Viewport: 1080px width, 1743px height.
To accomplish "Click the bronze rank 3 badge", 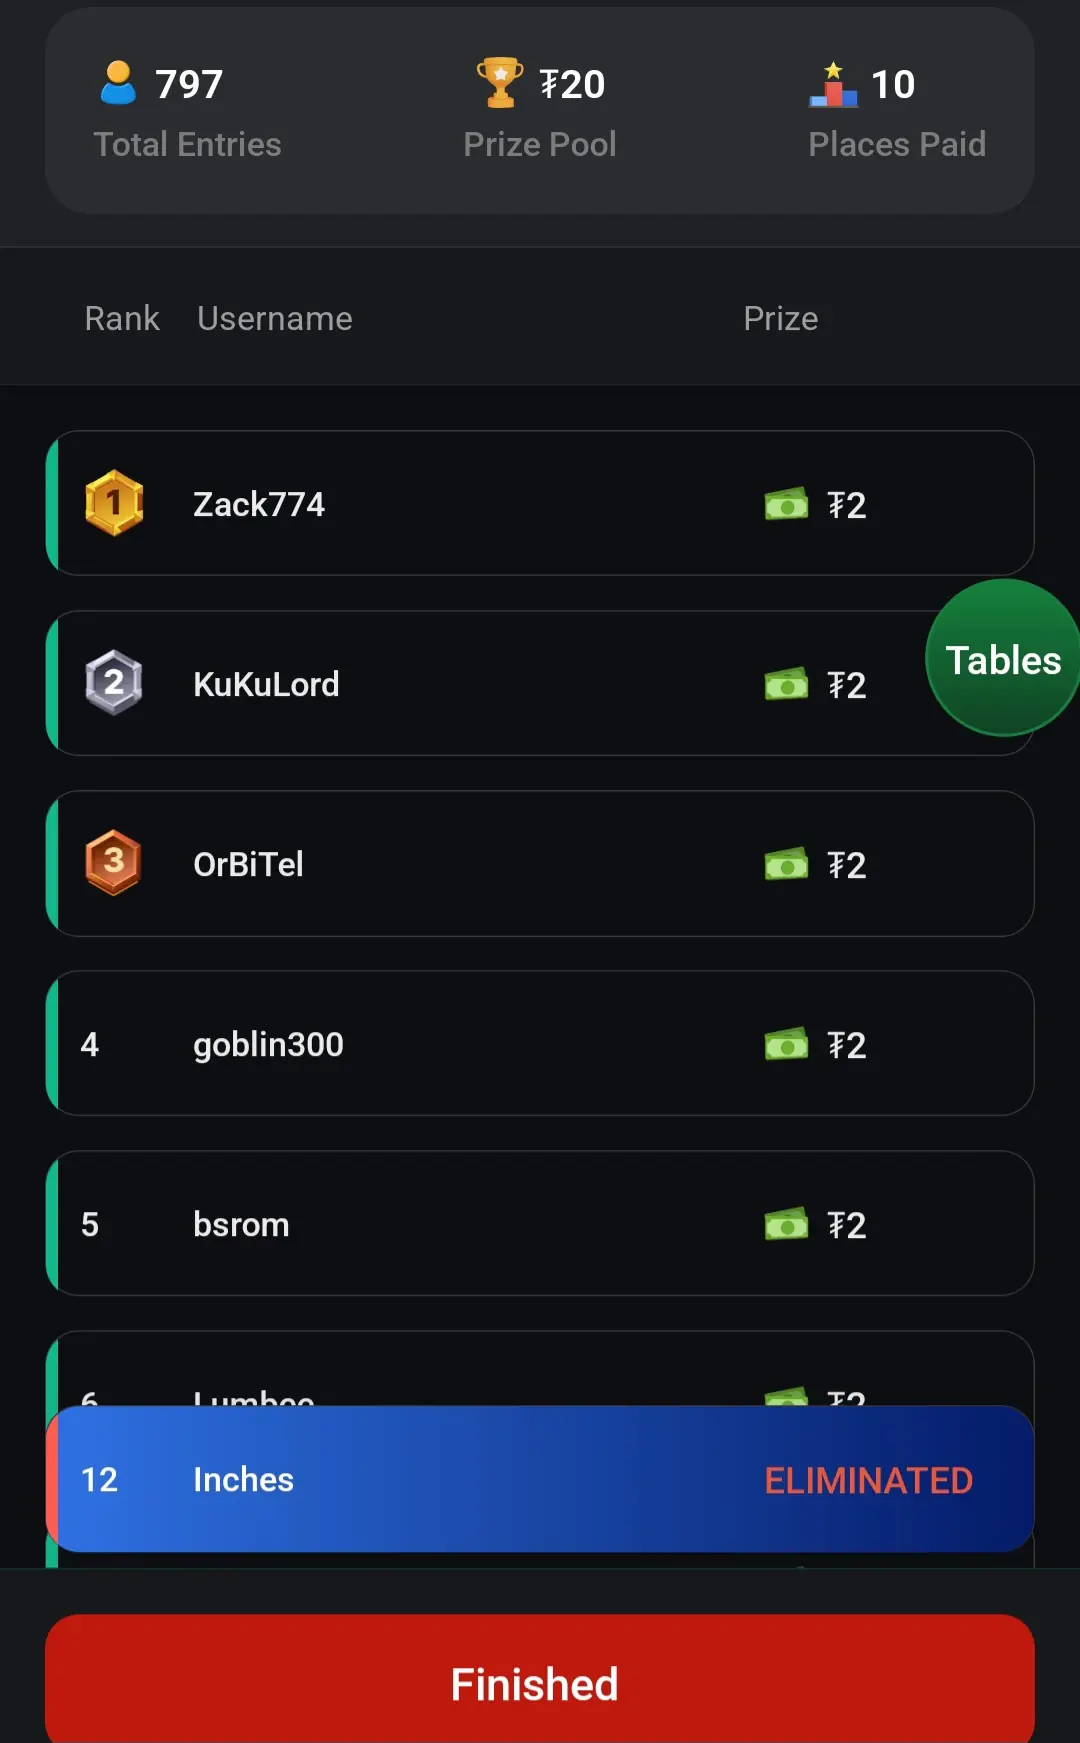I will click(114, 862).
